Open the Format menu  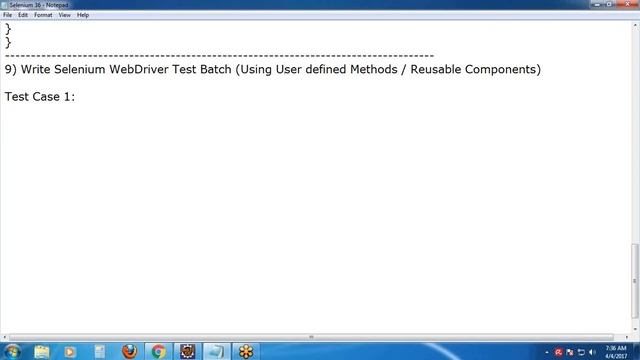click(43, 15)
